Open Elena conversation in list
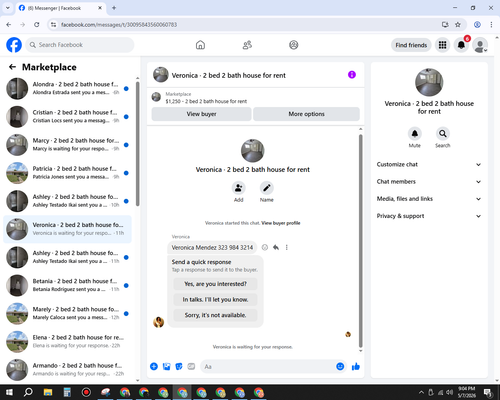The image size is (500, 400). 67,341
